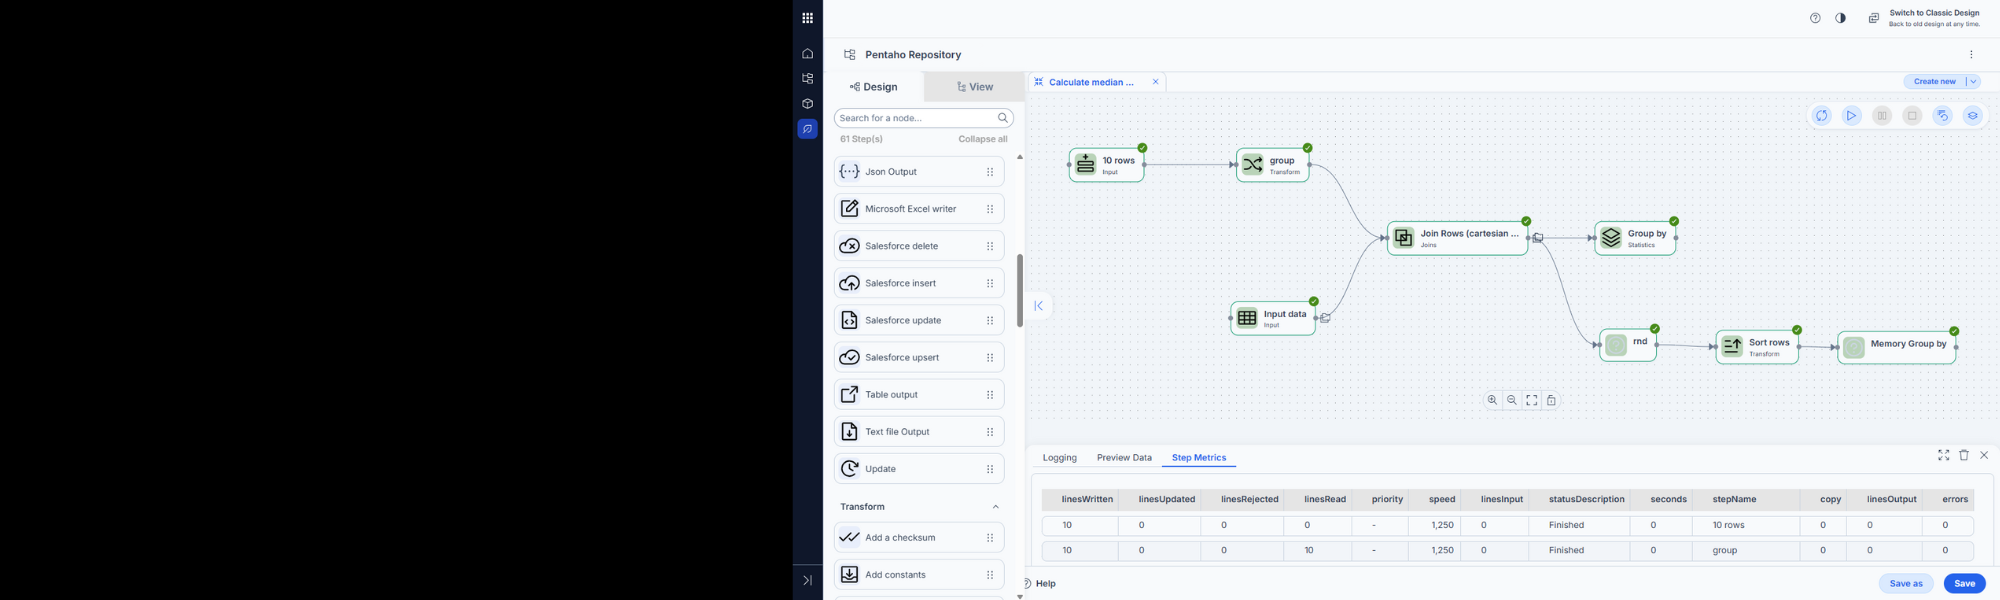Viewport: 2000px width, 600px height.
Task: Toggle the dark/light theme contrast icon
Action: (x=1840, y=18)
